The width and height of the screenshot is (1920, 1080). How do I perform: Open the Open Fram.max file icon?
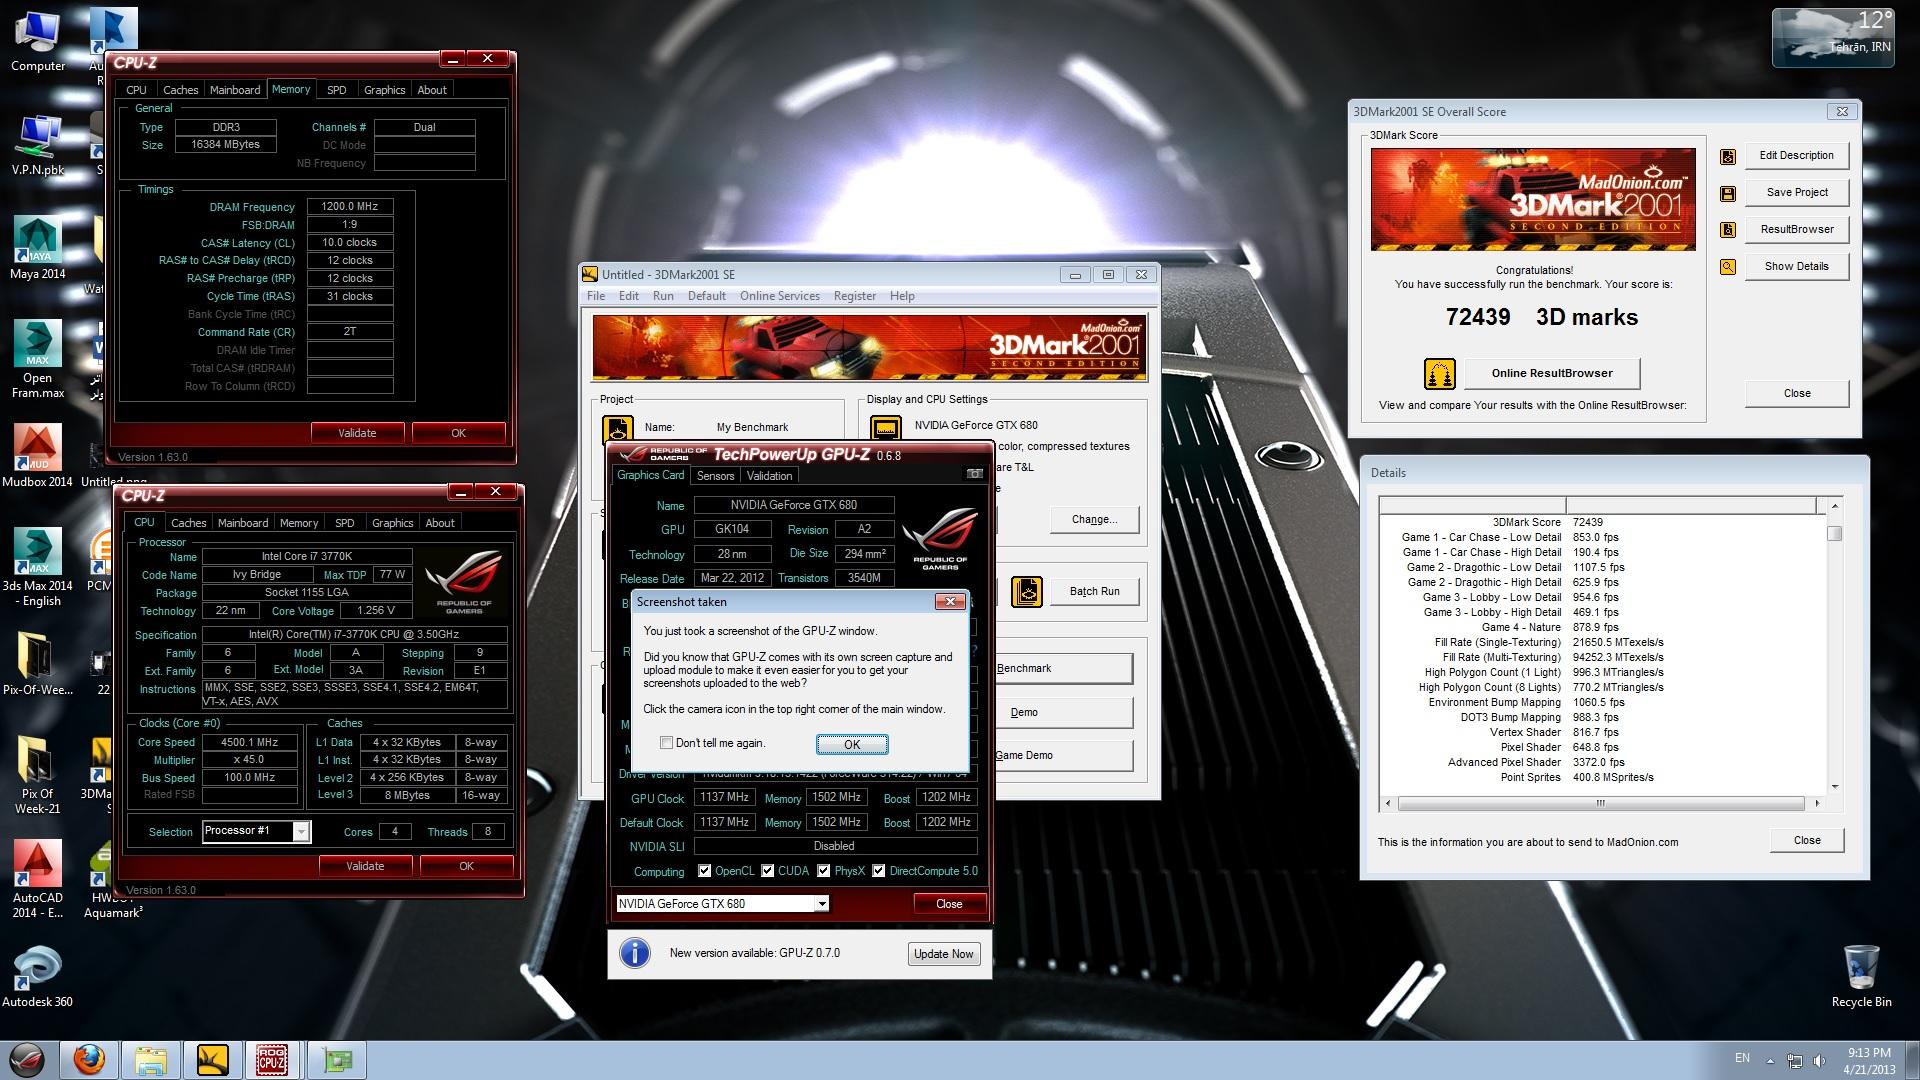point(38,358)
